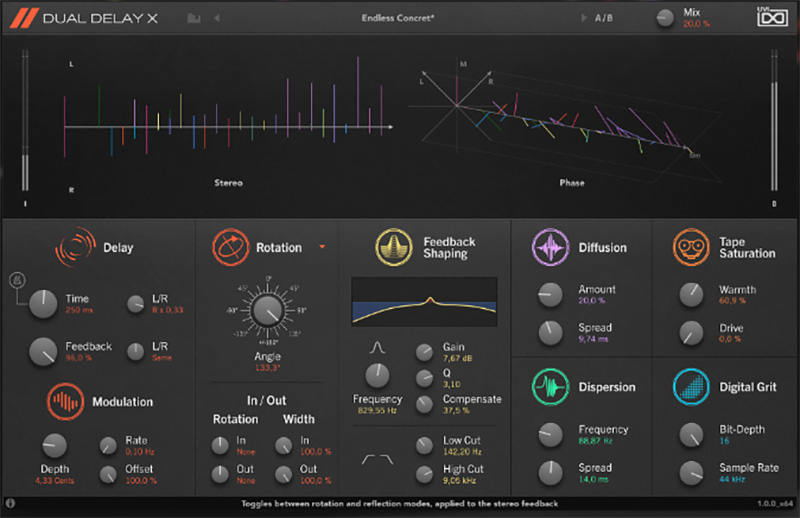This screenshot has width=800, height=518.
Task: Click the Gain value 7.67 dB
Action: coord(458,358)
